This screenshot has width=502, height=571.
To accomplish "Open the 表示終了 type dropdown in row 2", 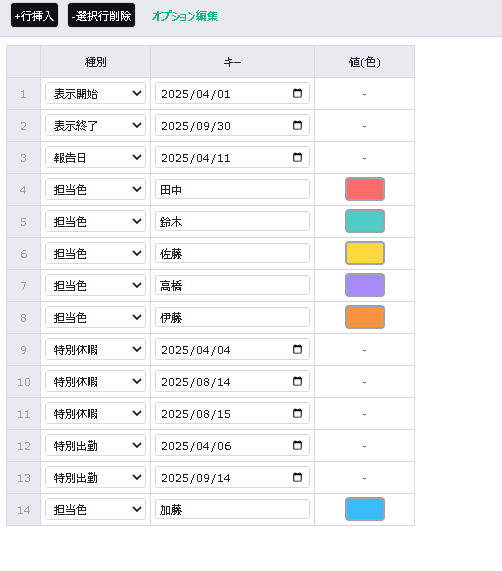I will (x=95, y=125).
